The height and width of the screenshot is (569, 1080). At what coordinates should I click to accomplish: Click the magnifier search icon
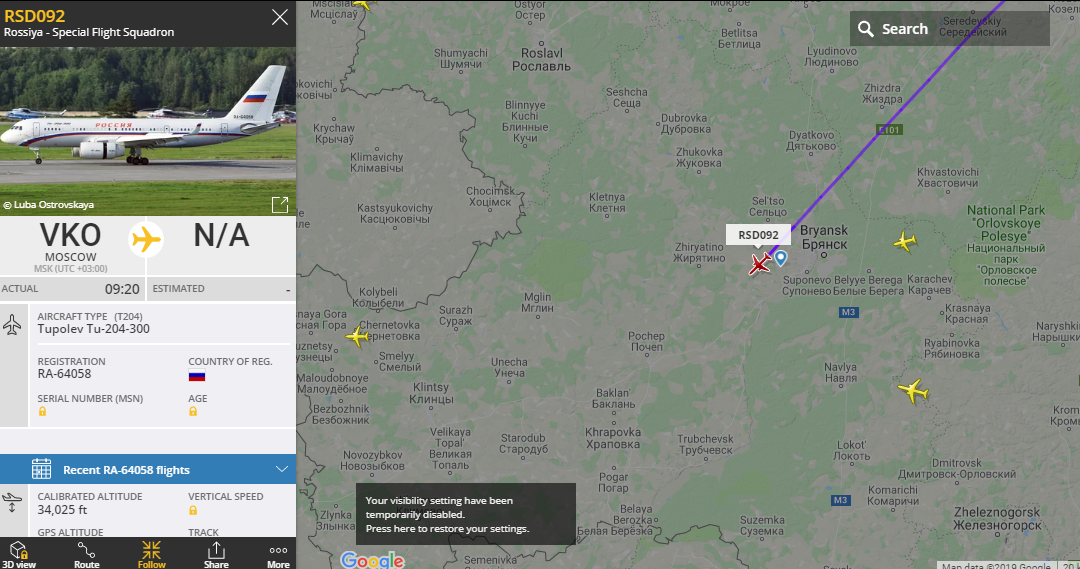point(866,29)
